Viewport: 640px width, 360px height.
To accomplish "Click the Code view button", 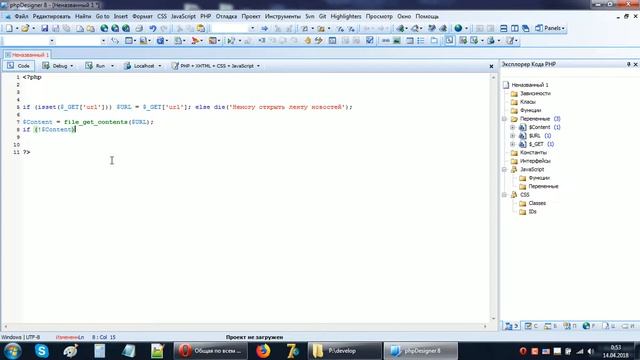I will click(19, 66).
